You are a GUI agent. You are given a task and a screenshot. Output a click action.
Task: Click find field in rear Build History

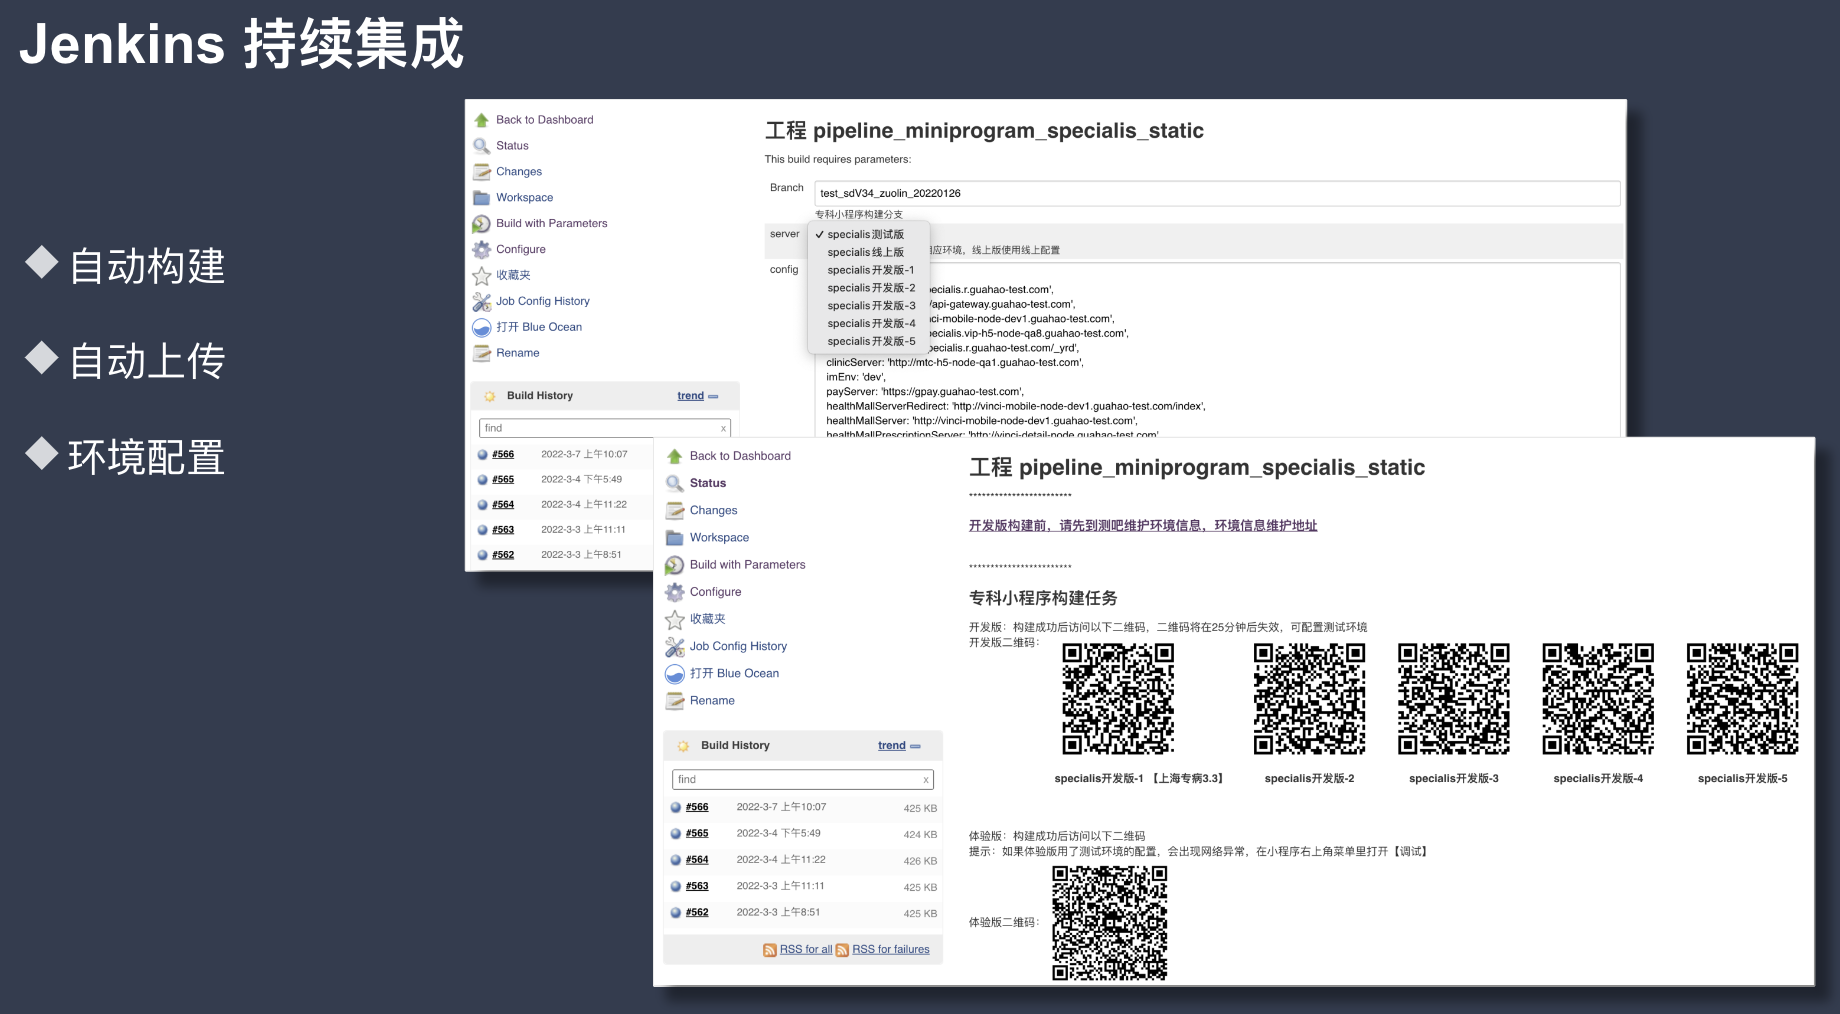(604, 428)
